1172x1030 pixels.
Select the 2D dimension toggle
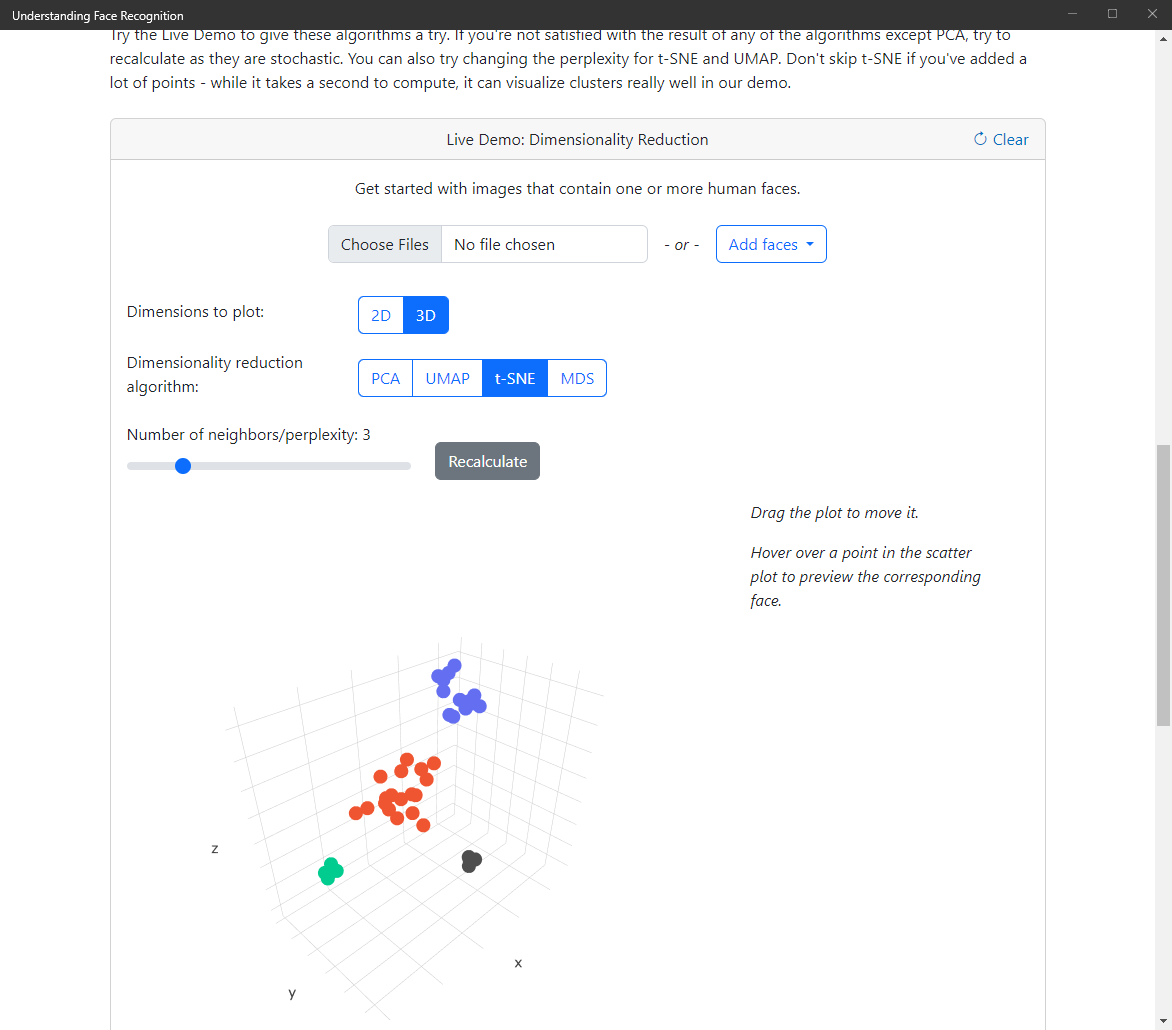(381, 315)
